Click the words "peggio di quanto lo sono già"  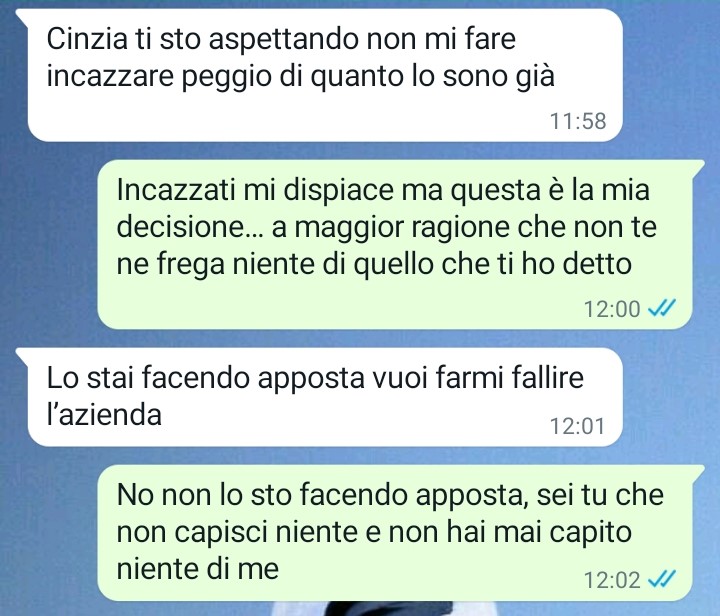click(368, 76)
